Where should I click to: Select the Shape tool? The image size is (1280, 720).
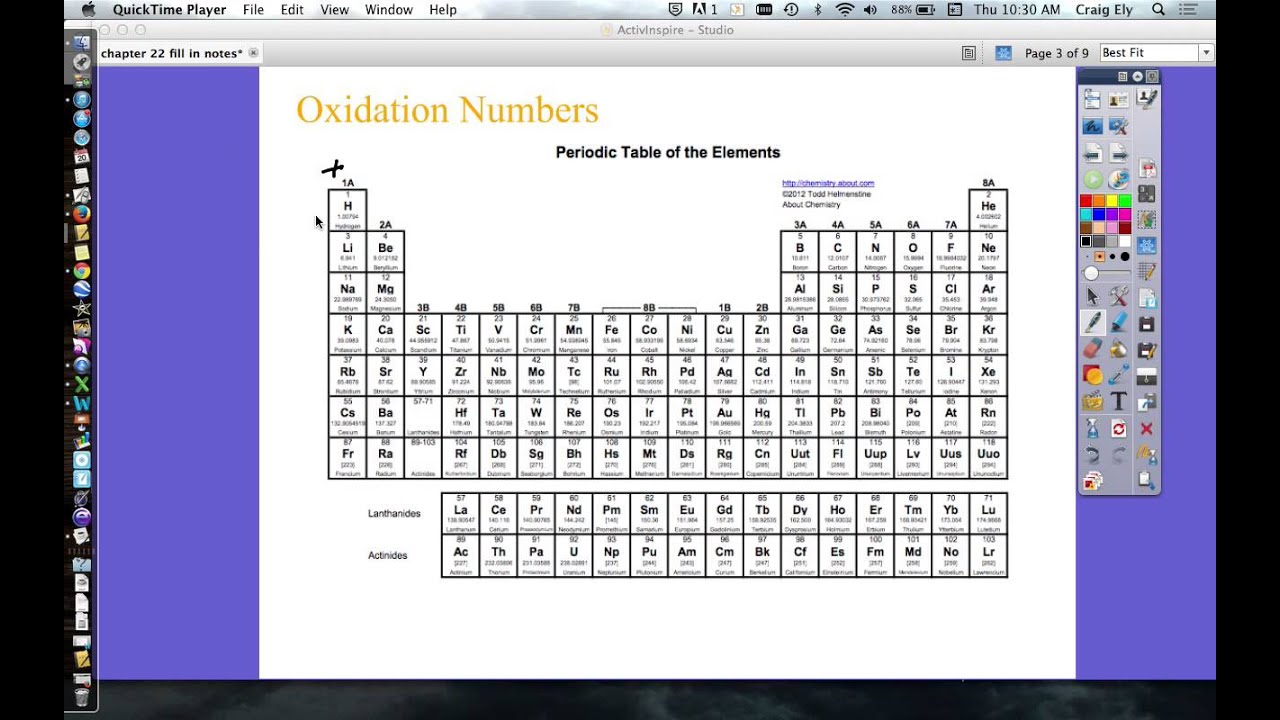1092,376
